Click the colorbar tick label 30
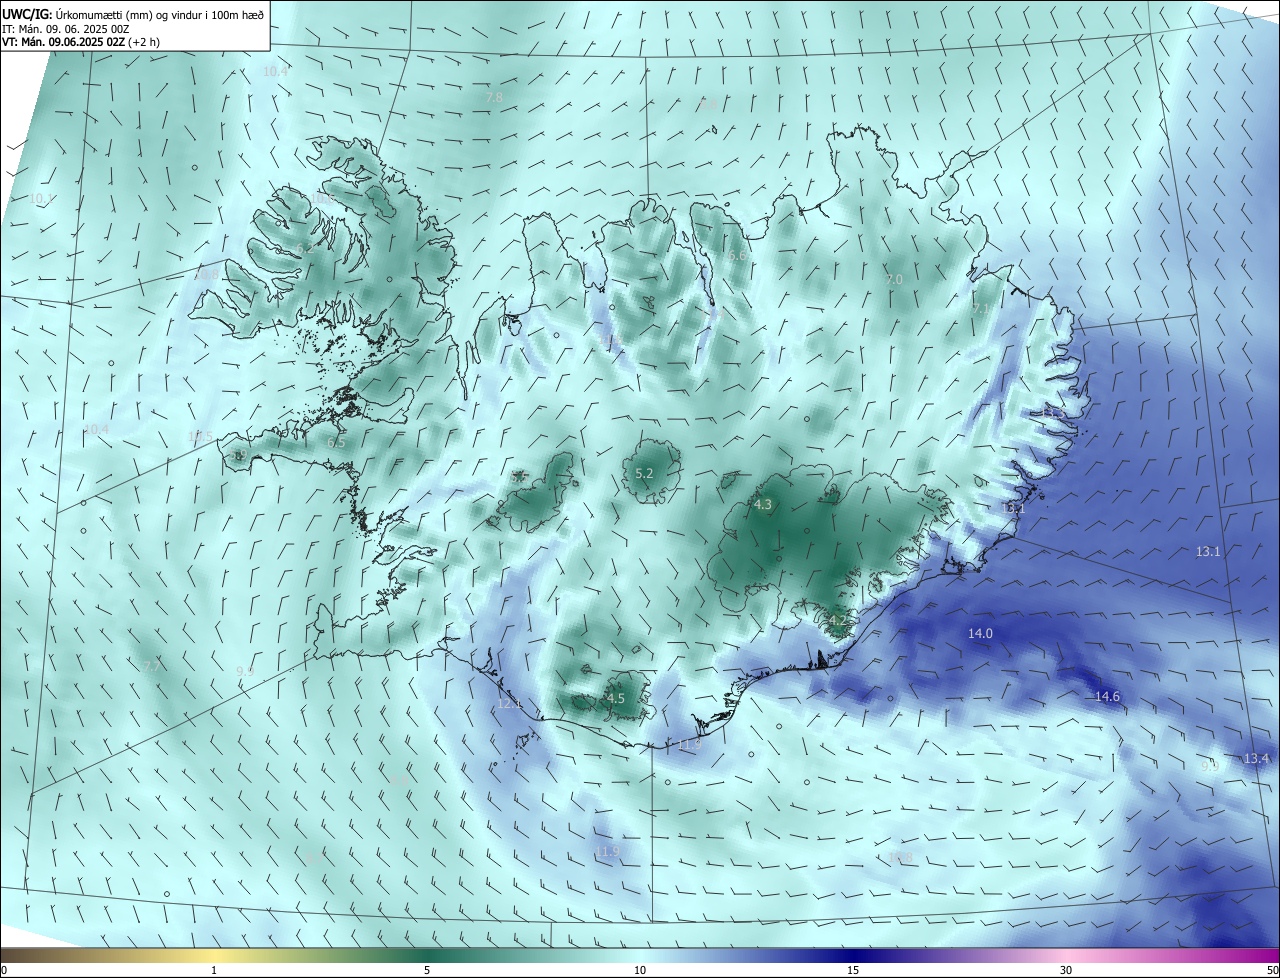 1066,970
